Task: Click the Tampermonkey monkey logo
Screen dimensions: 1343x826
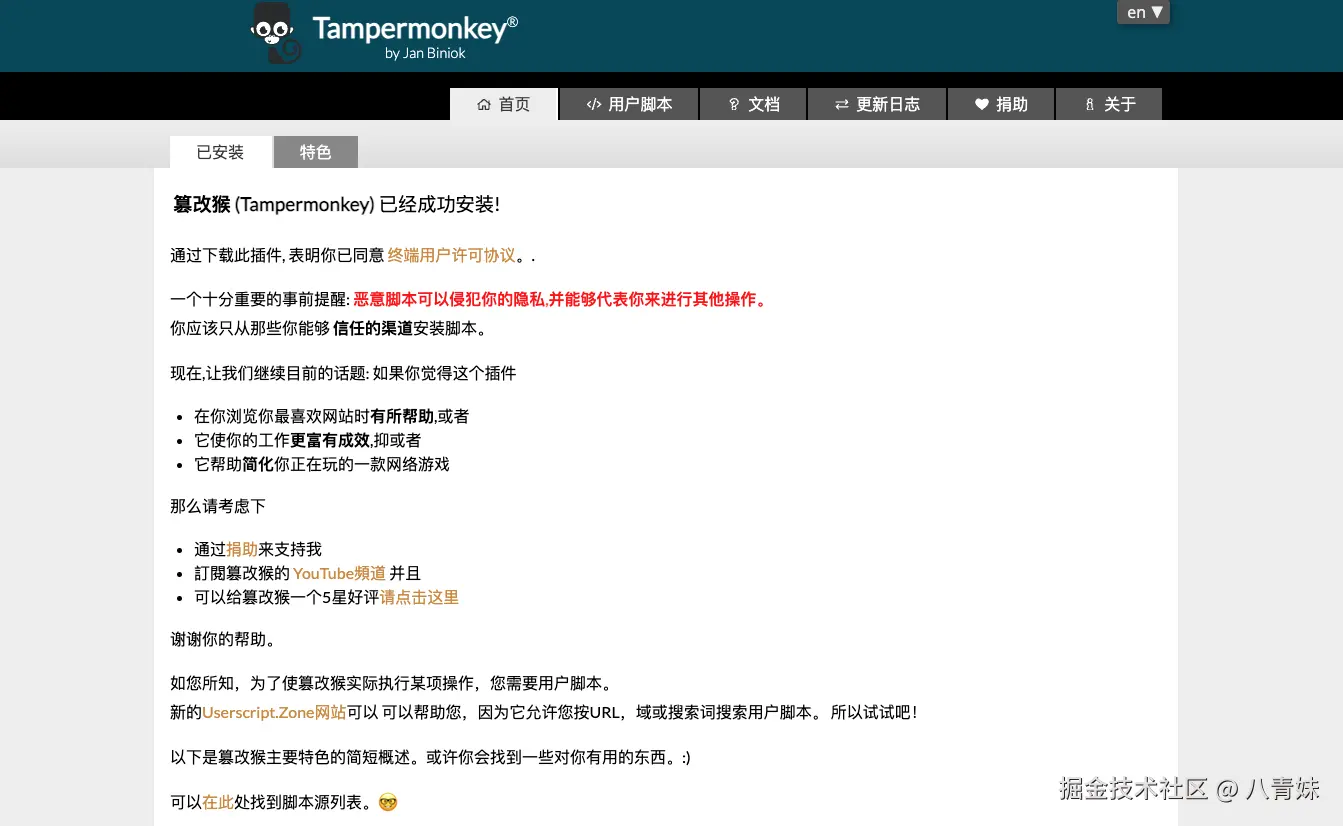Action: [276, 33]
